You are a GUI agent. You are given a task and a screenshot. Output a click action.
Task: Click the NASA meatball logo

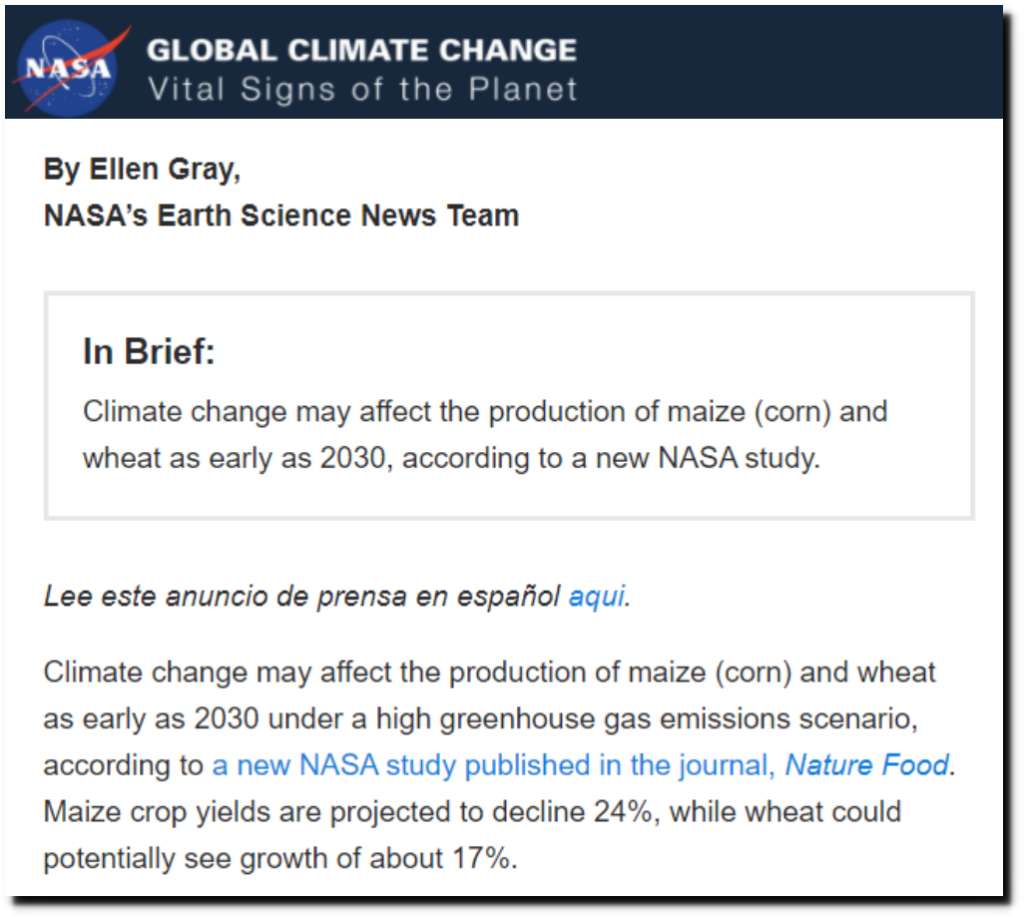(x=68, y=68)
